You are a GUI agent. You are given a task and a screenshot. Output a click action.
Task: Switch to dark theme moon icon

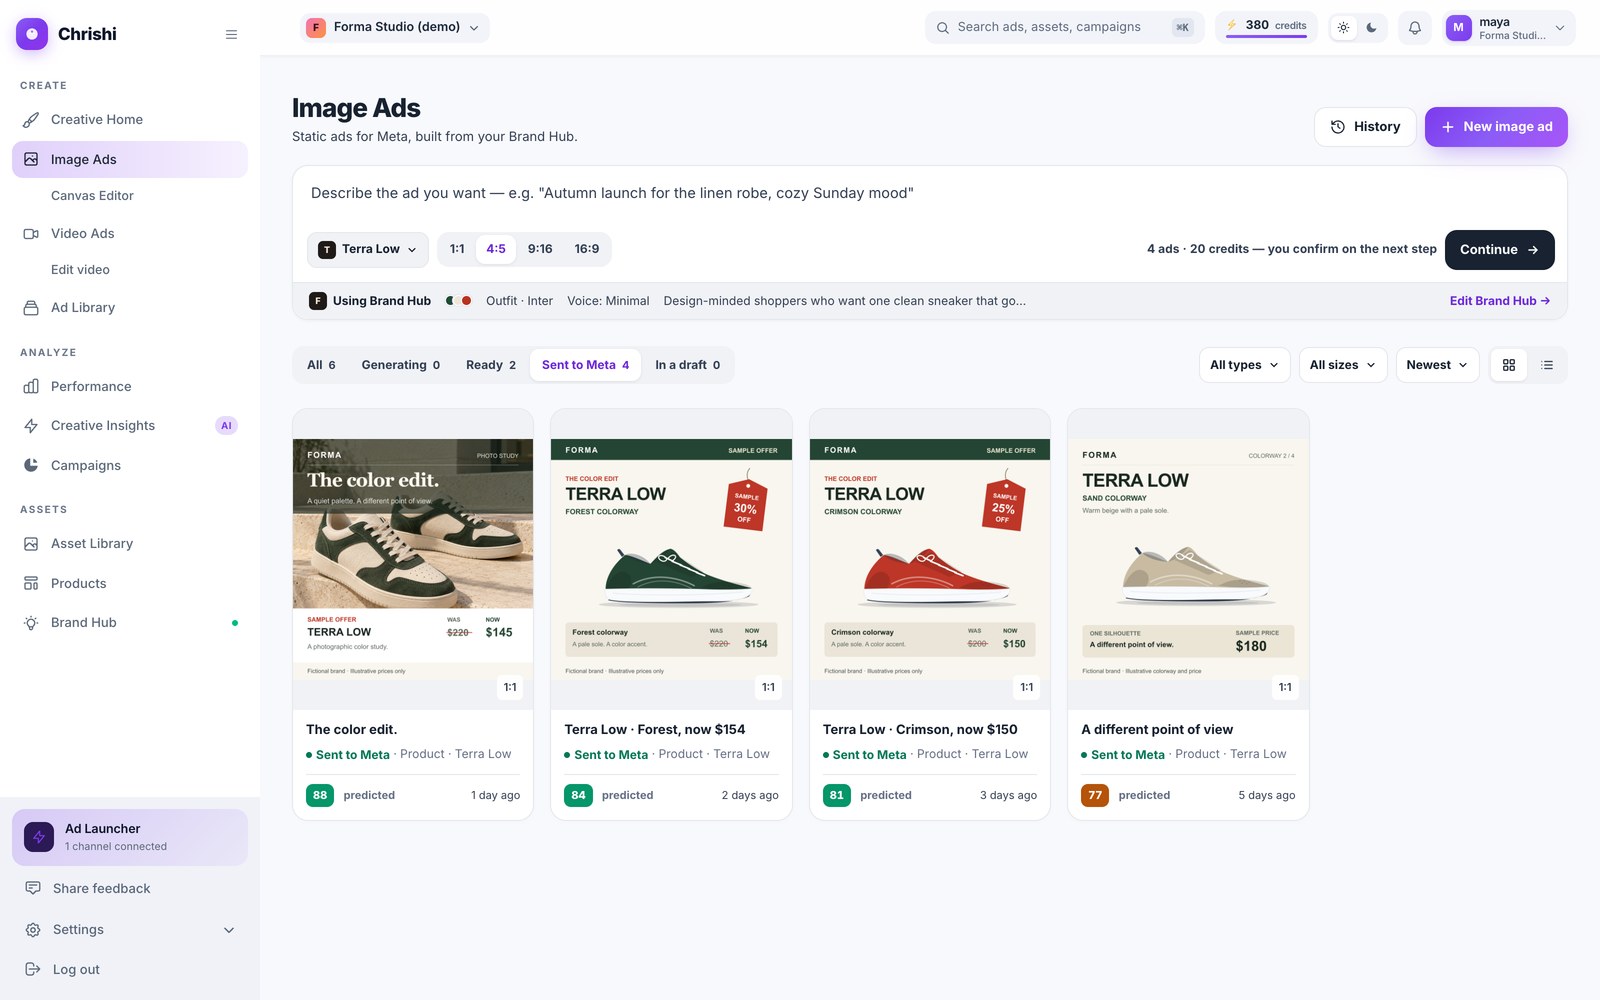(x=1371, y=28)
